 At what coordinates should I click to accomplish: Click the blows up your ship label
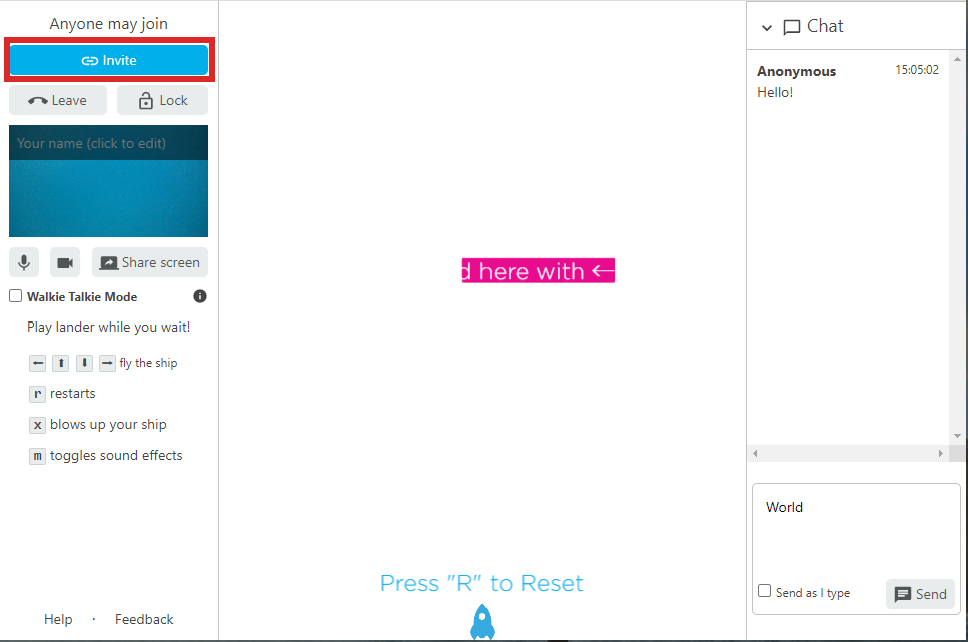click(x=108, y=425)
